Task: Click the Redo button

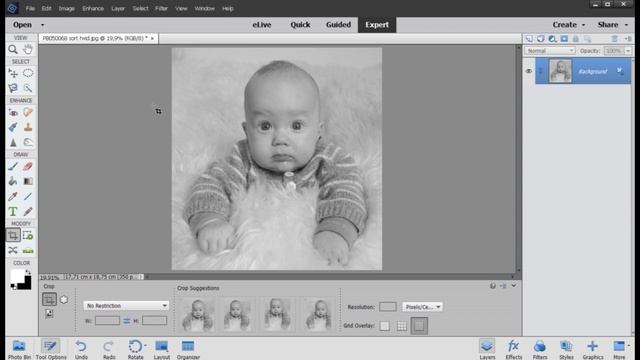Action: pyautogui.click(x=109, y=350)
